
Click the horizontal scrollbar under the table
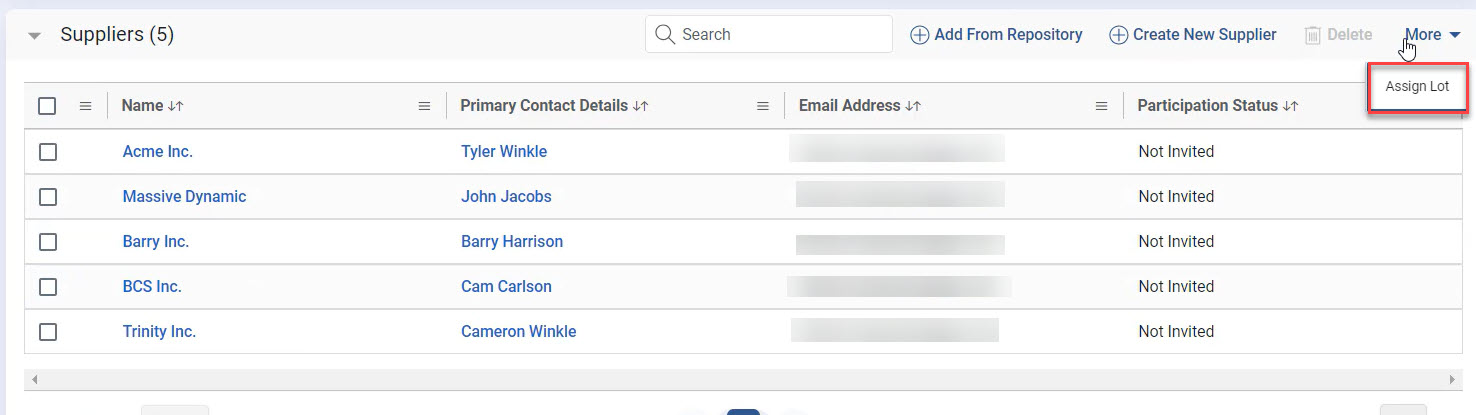(x=742, y=380)
